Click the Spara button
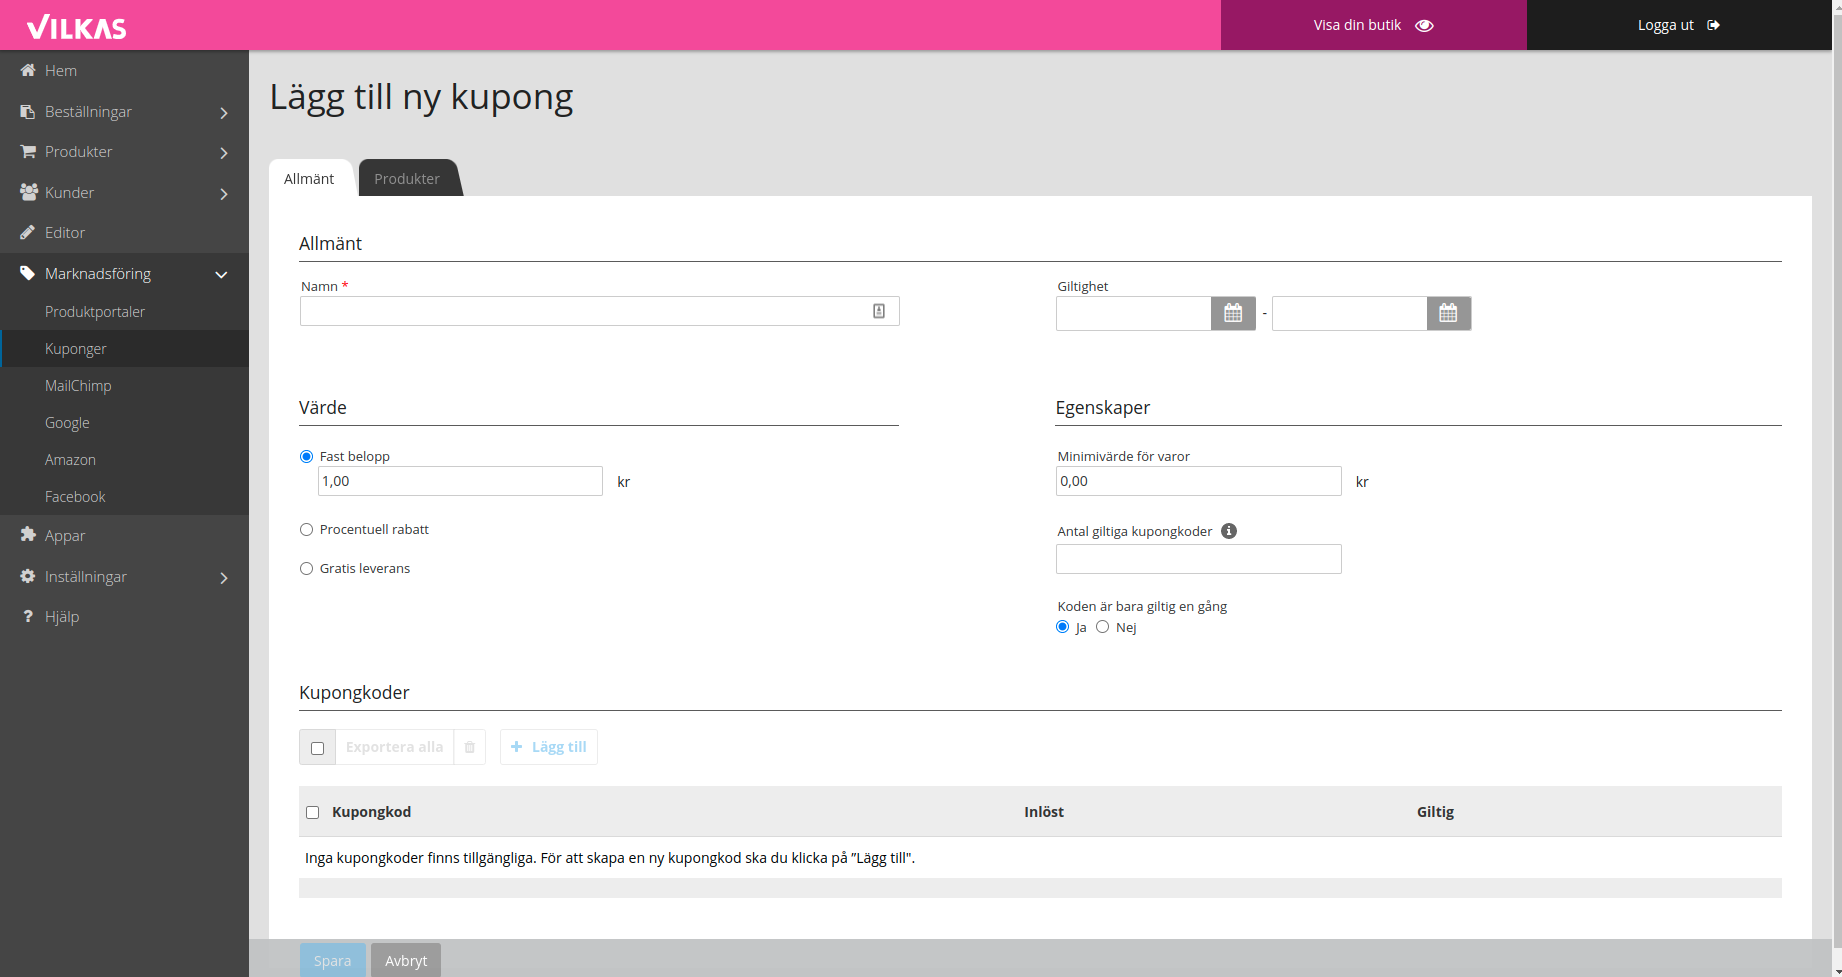 (332, 960)
